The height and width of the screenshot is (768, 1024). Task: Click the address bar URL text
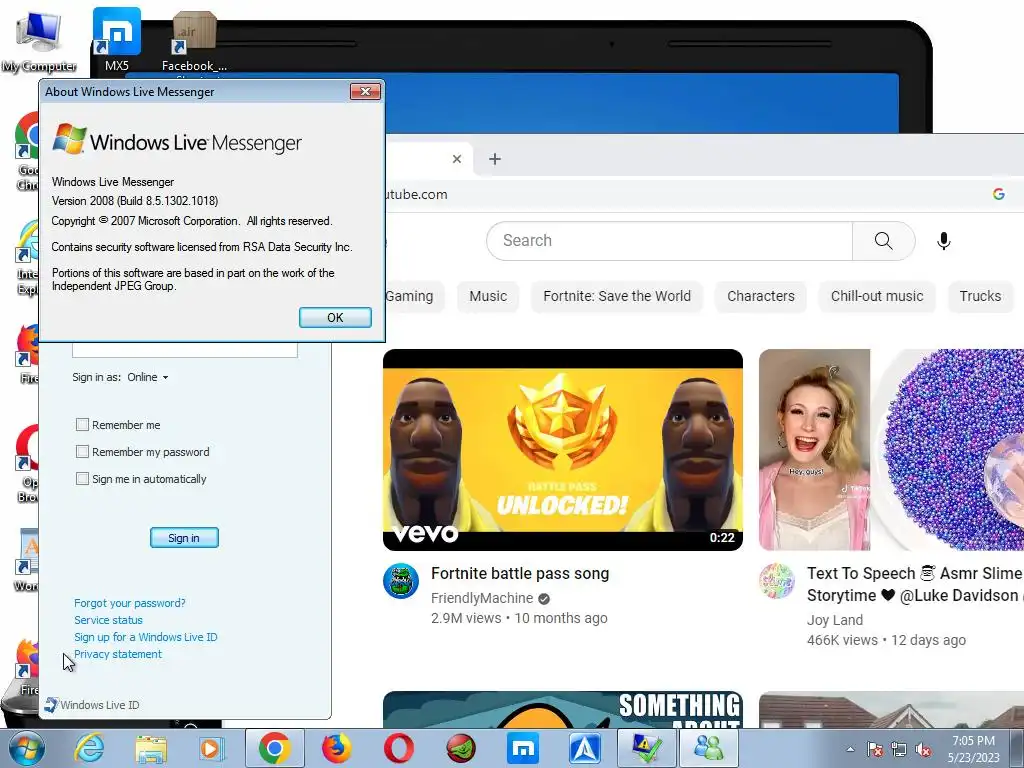pyautogui.click(x=416, y=194)
